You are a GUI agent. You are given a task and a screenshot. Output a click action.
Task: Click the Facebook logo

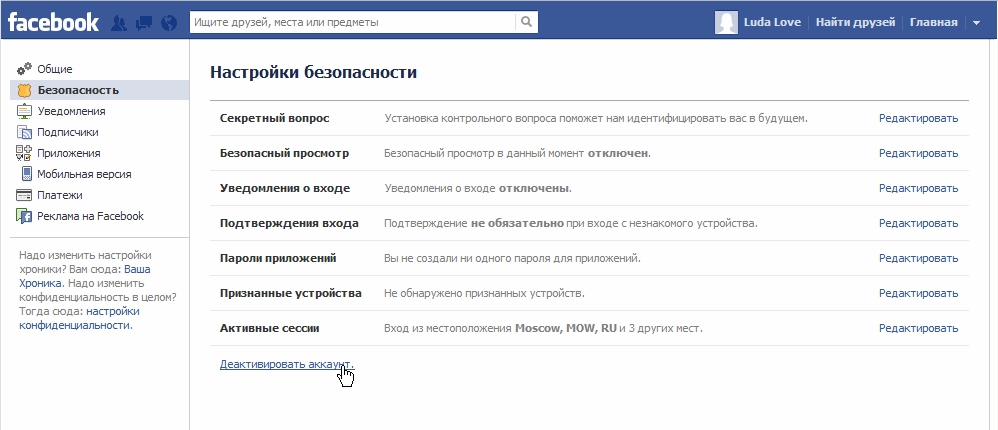click(x=53, y=22)
